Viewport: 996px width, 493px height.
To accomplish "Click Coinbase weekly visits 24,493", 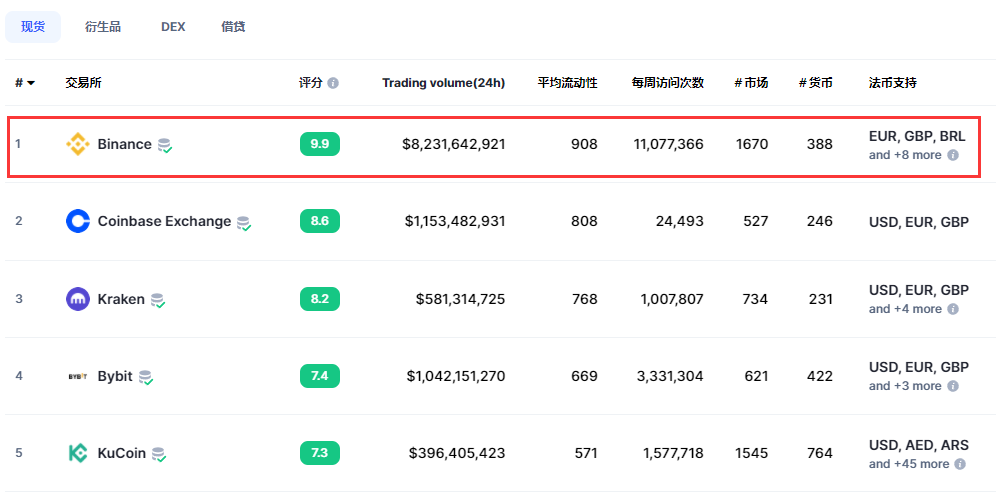I will click(x=680, y=221).
